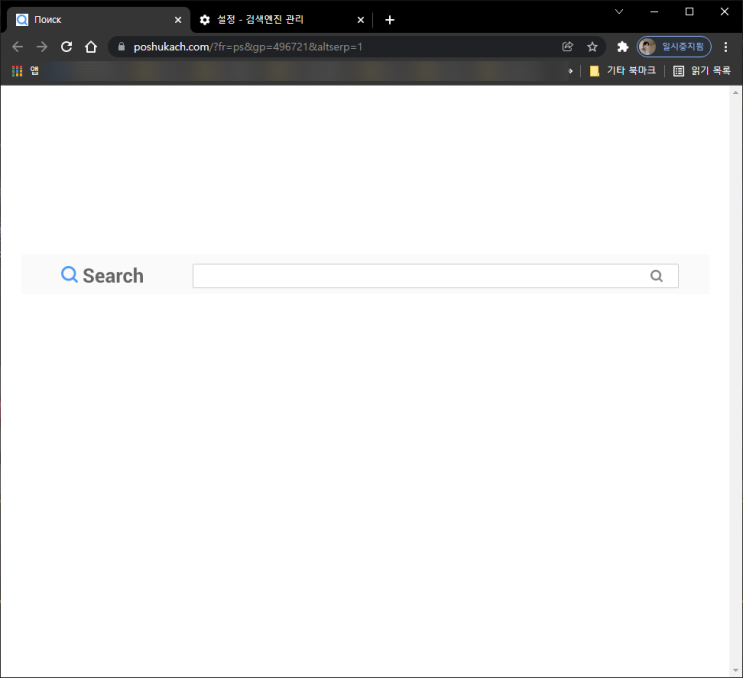
Task: Show hidden bookmarks overflow arrow
Action: pos(571,71)
